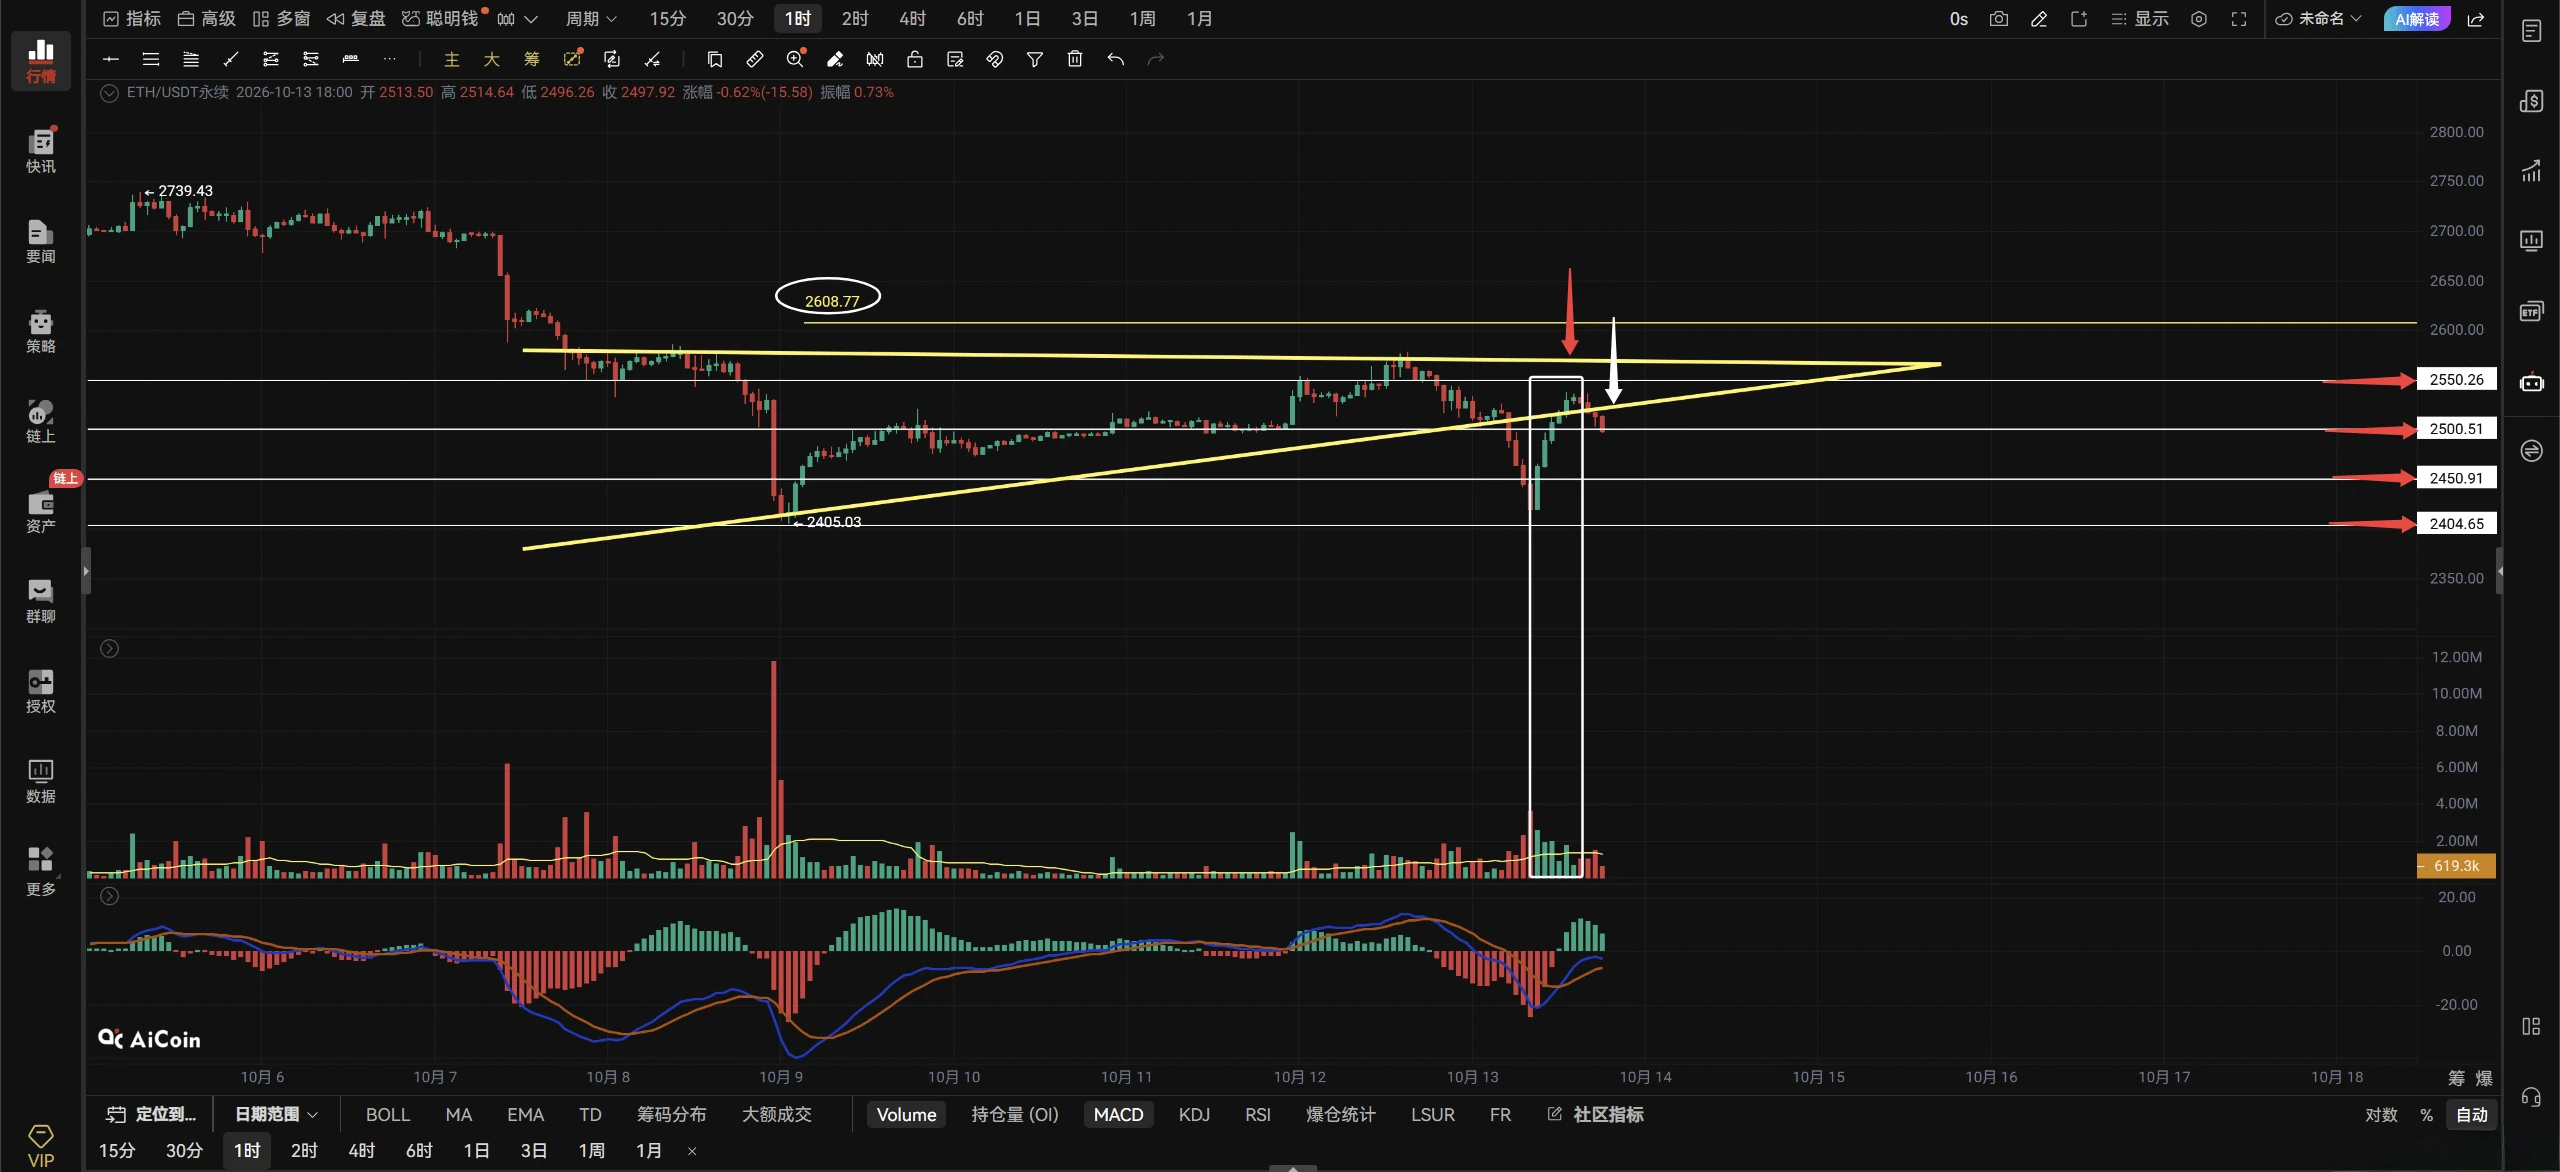
Task: Click the 定位到 locate button
Action: (x=152, y=1114)
